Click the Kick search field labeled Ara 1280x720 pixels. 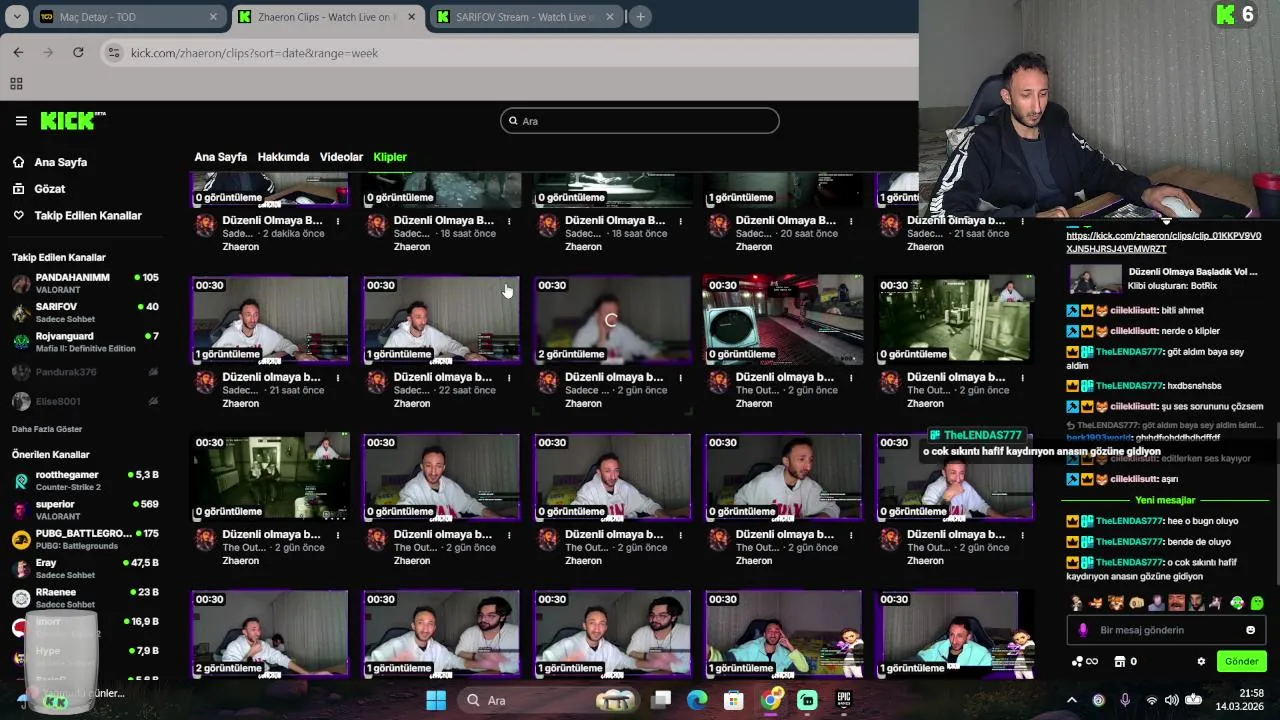[x=640, y=121]
